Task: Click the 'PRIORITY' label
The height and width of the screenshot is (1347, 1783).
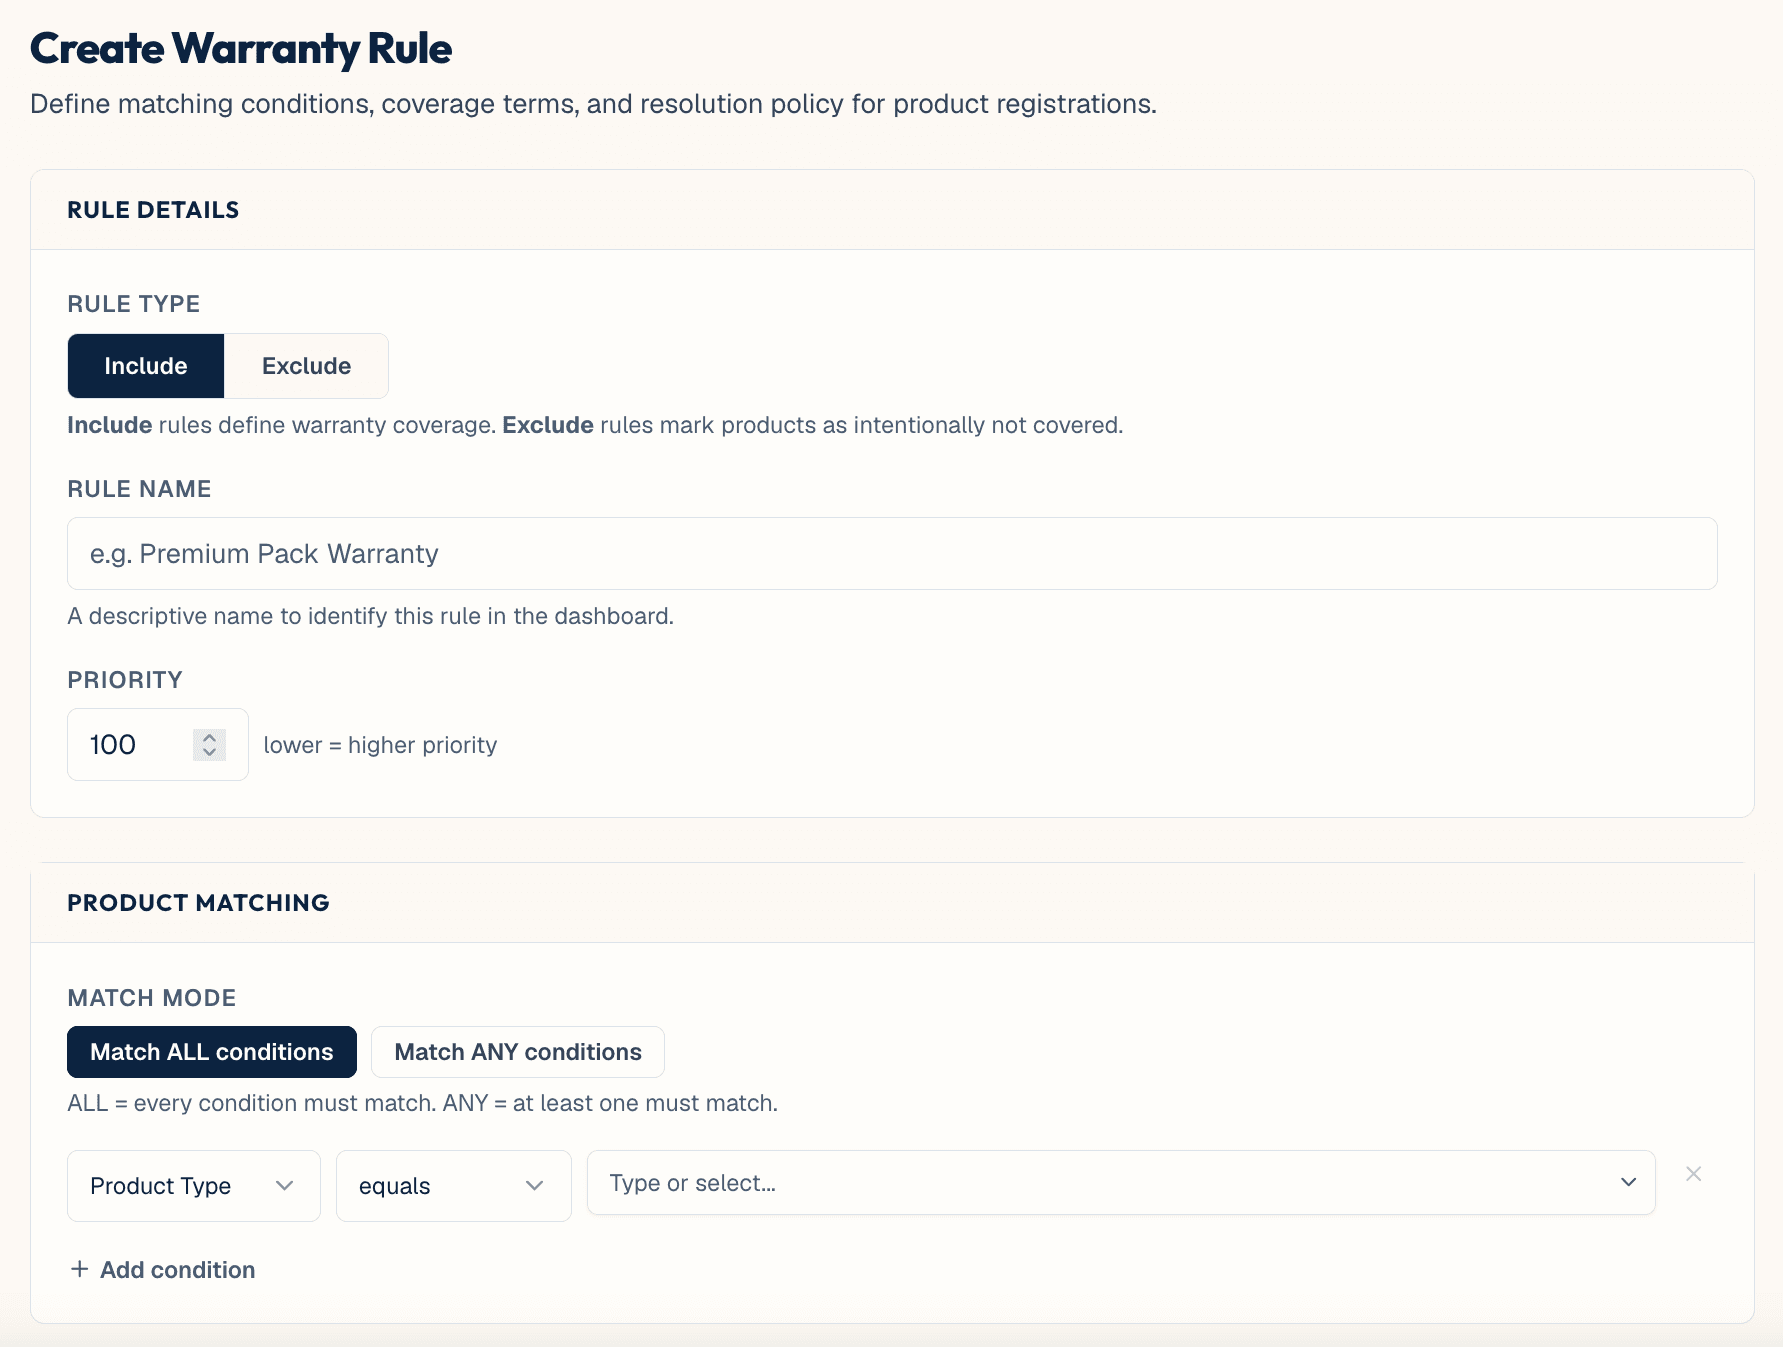Action: coord(125,680)
